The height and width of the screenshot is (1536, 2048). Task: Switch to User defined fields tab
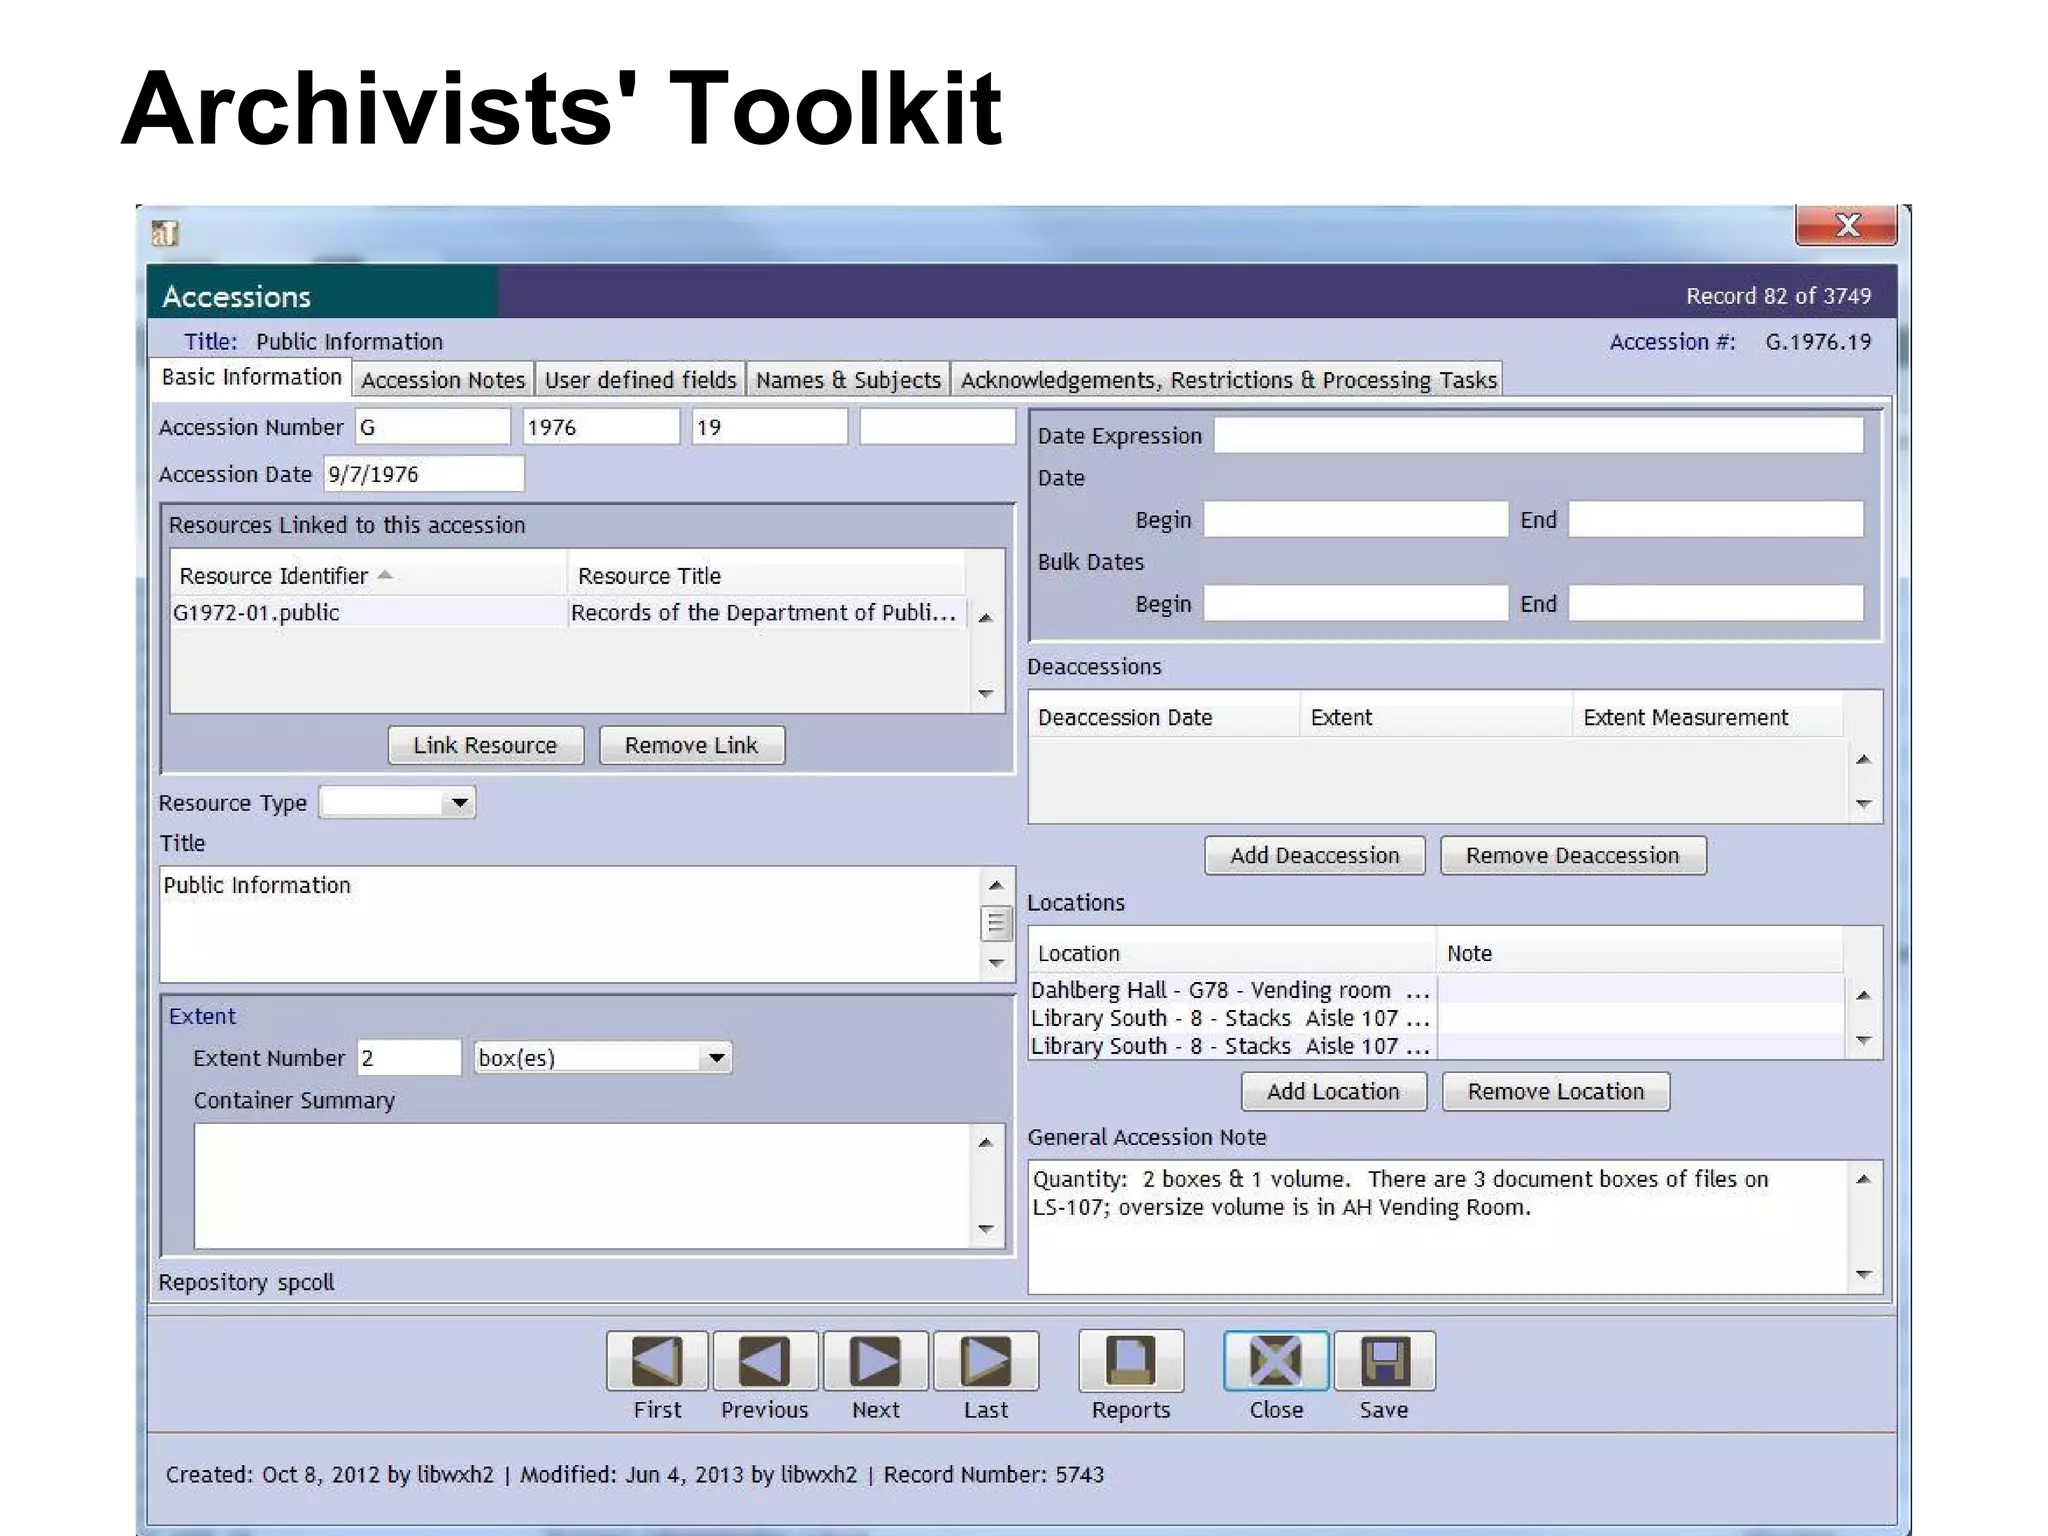point(640,380)
